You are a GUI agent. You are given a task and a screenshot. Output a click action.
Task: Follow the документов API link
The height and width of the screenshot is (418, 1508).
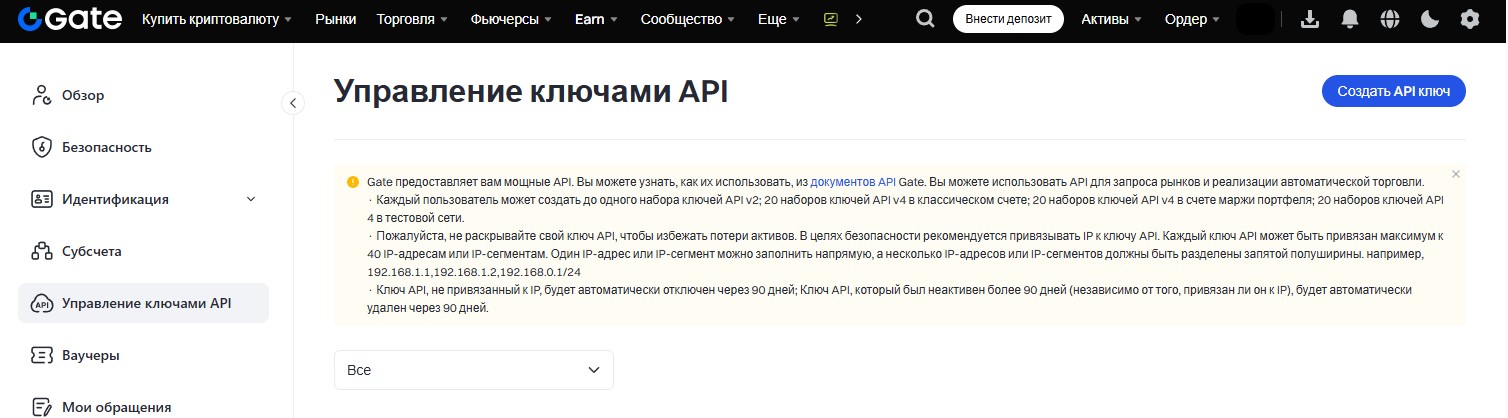(852, 182)
